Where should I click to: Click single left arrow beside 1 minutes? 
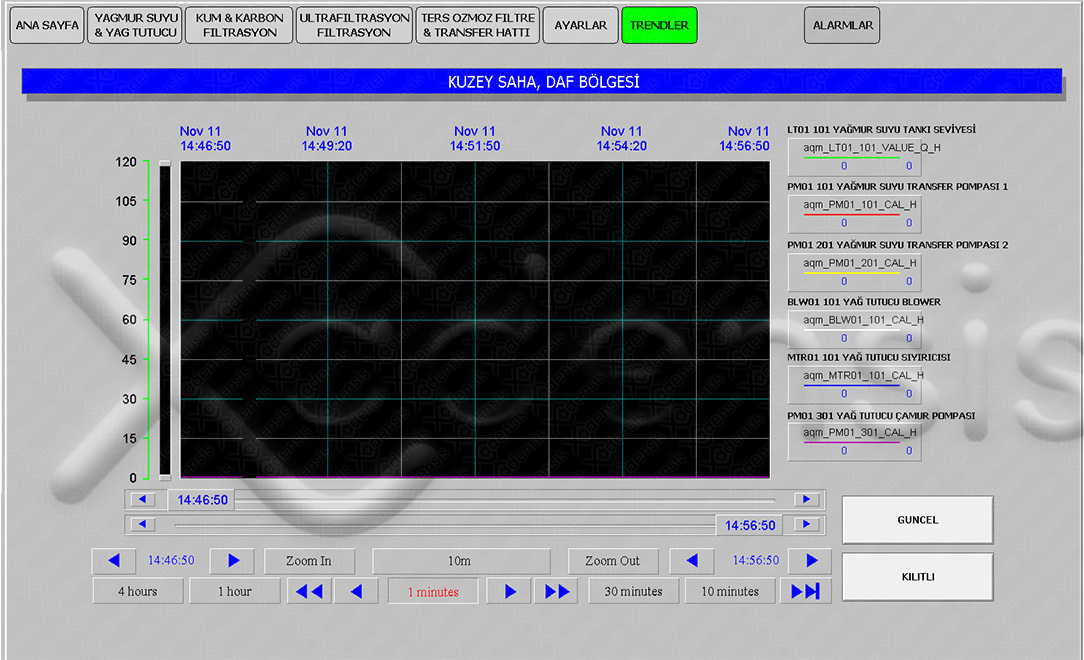click(x=356, y=591)
